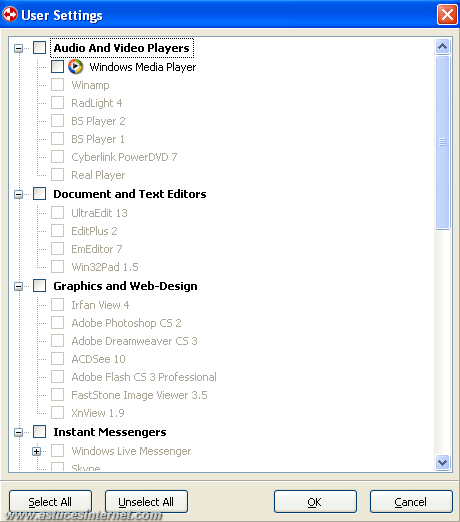Click the scrollbar down arrow
Screen dimensions: 460x522
point(442,462)
